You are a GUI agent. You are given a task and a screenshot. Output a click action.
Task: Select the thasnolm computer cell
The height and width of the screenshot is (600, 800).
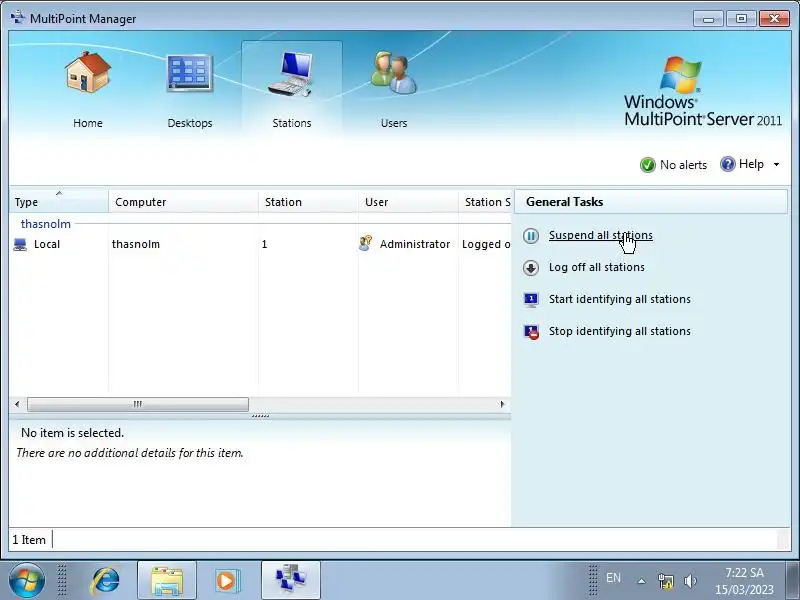(x=136, y=244)
